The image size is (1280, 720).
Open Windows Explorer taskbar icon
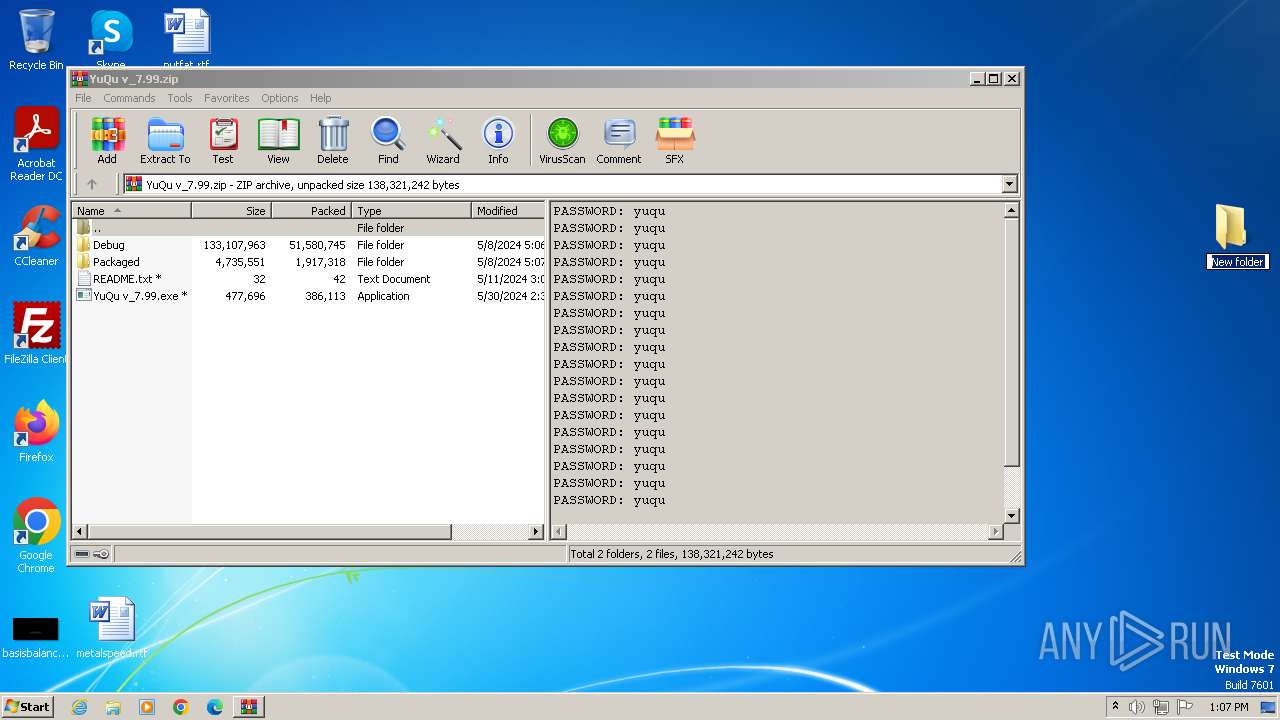[113, 707]
